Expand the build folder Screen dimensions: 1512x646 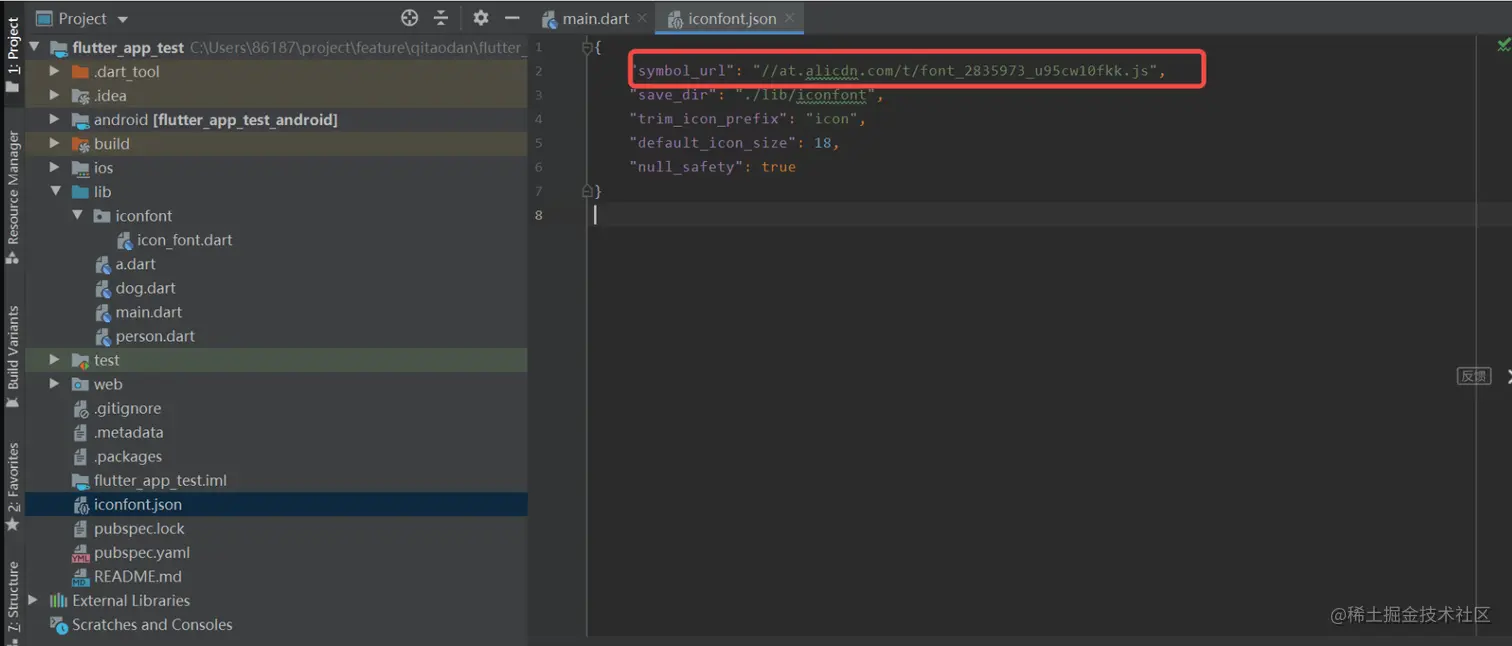55,143
